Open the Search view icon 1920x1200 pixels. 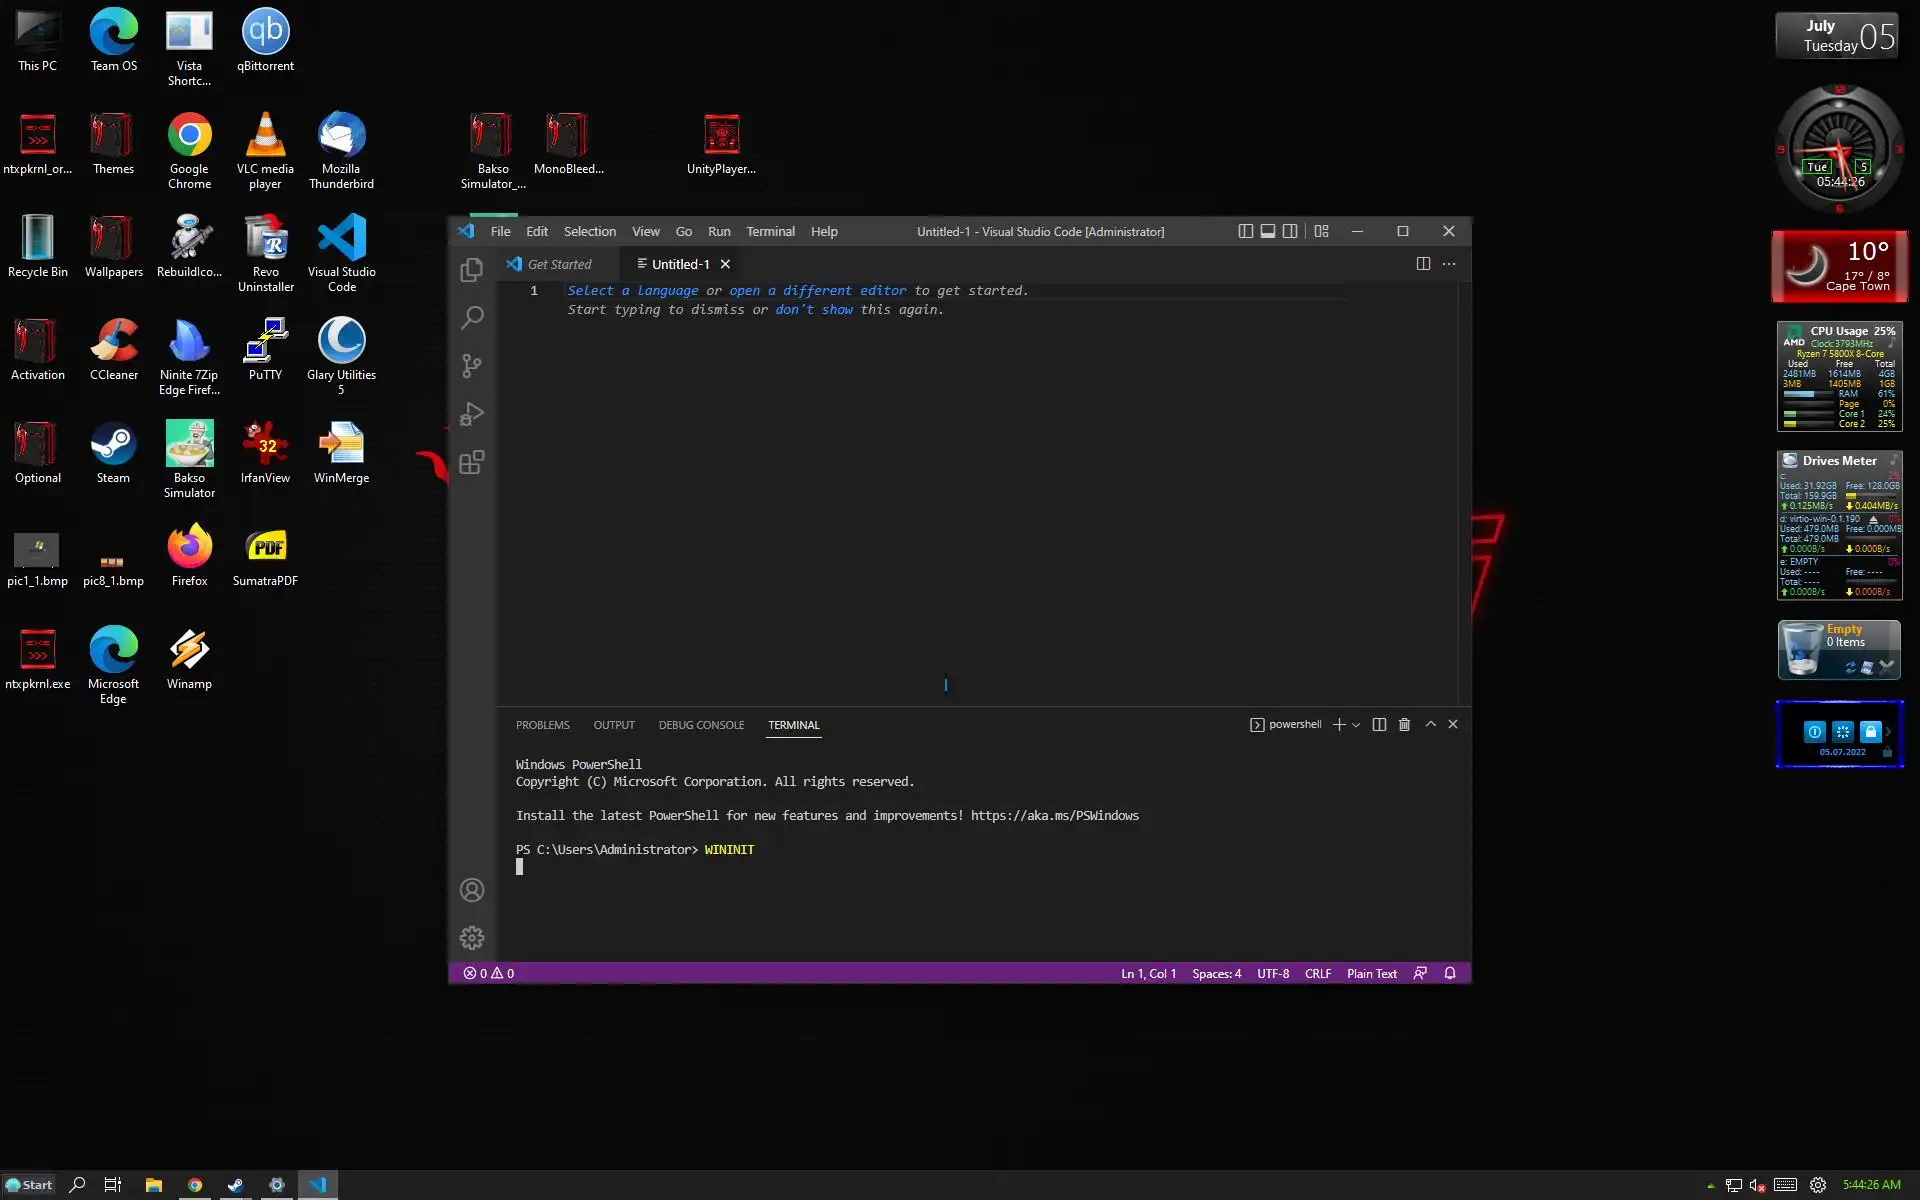tap(472, 318)
